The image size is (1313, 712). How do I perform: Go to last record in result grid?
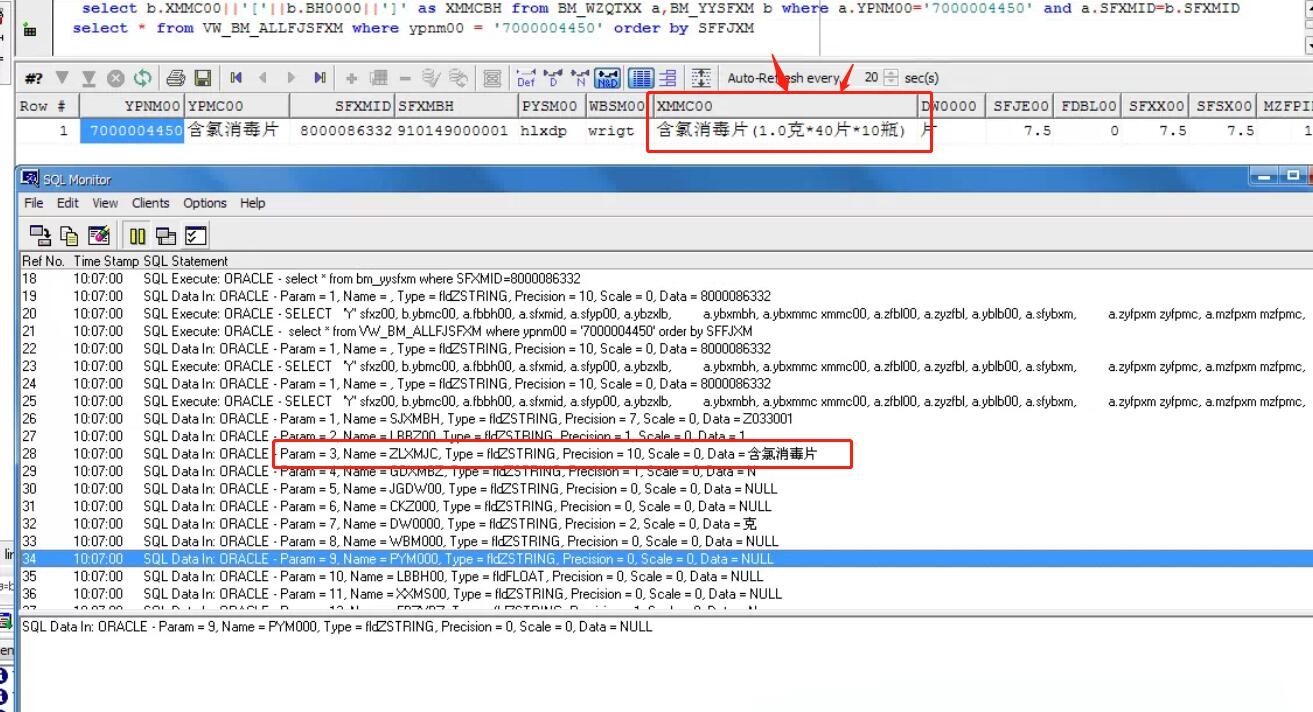pyautogui.click(x=319, y=78)
